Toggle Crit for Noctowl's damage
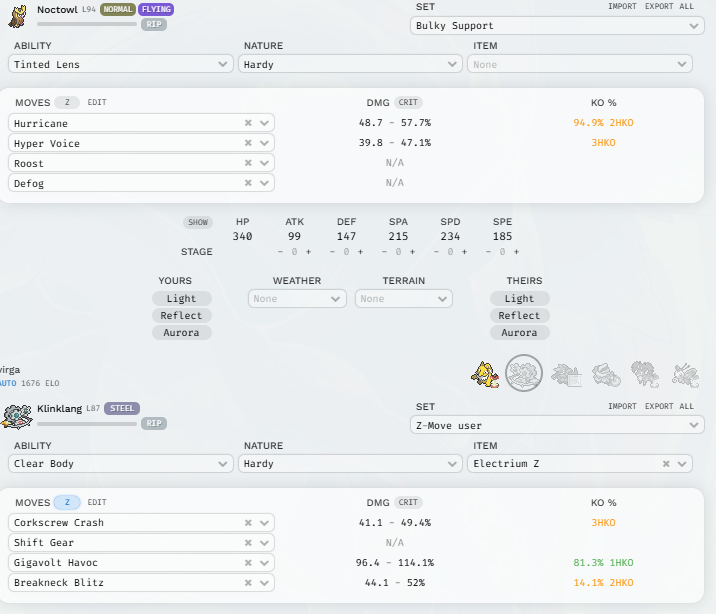 tap(407, 102)
